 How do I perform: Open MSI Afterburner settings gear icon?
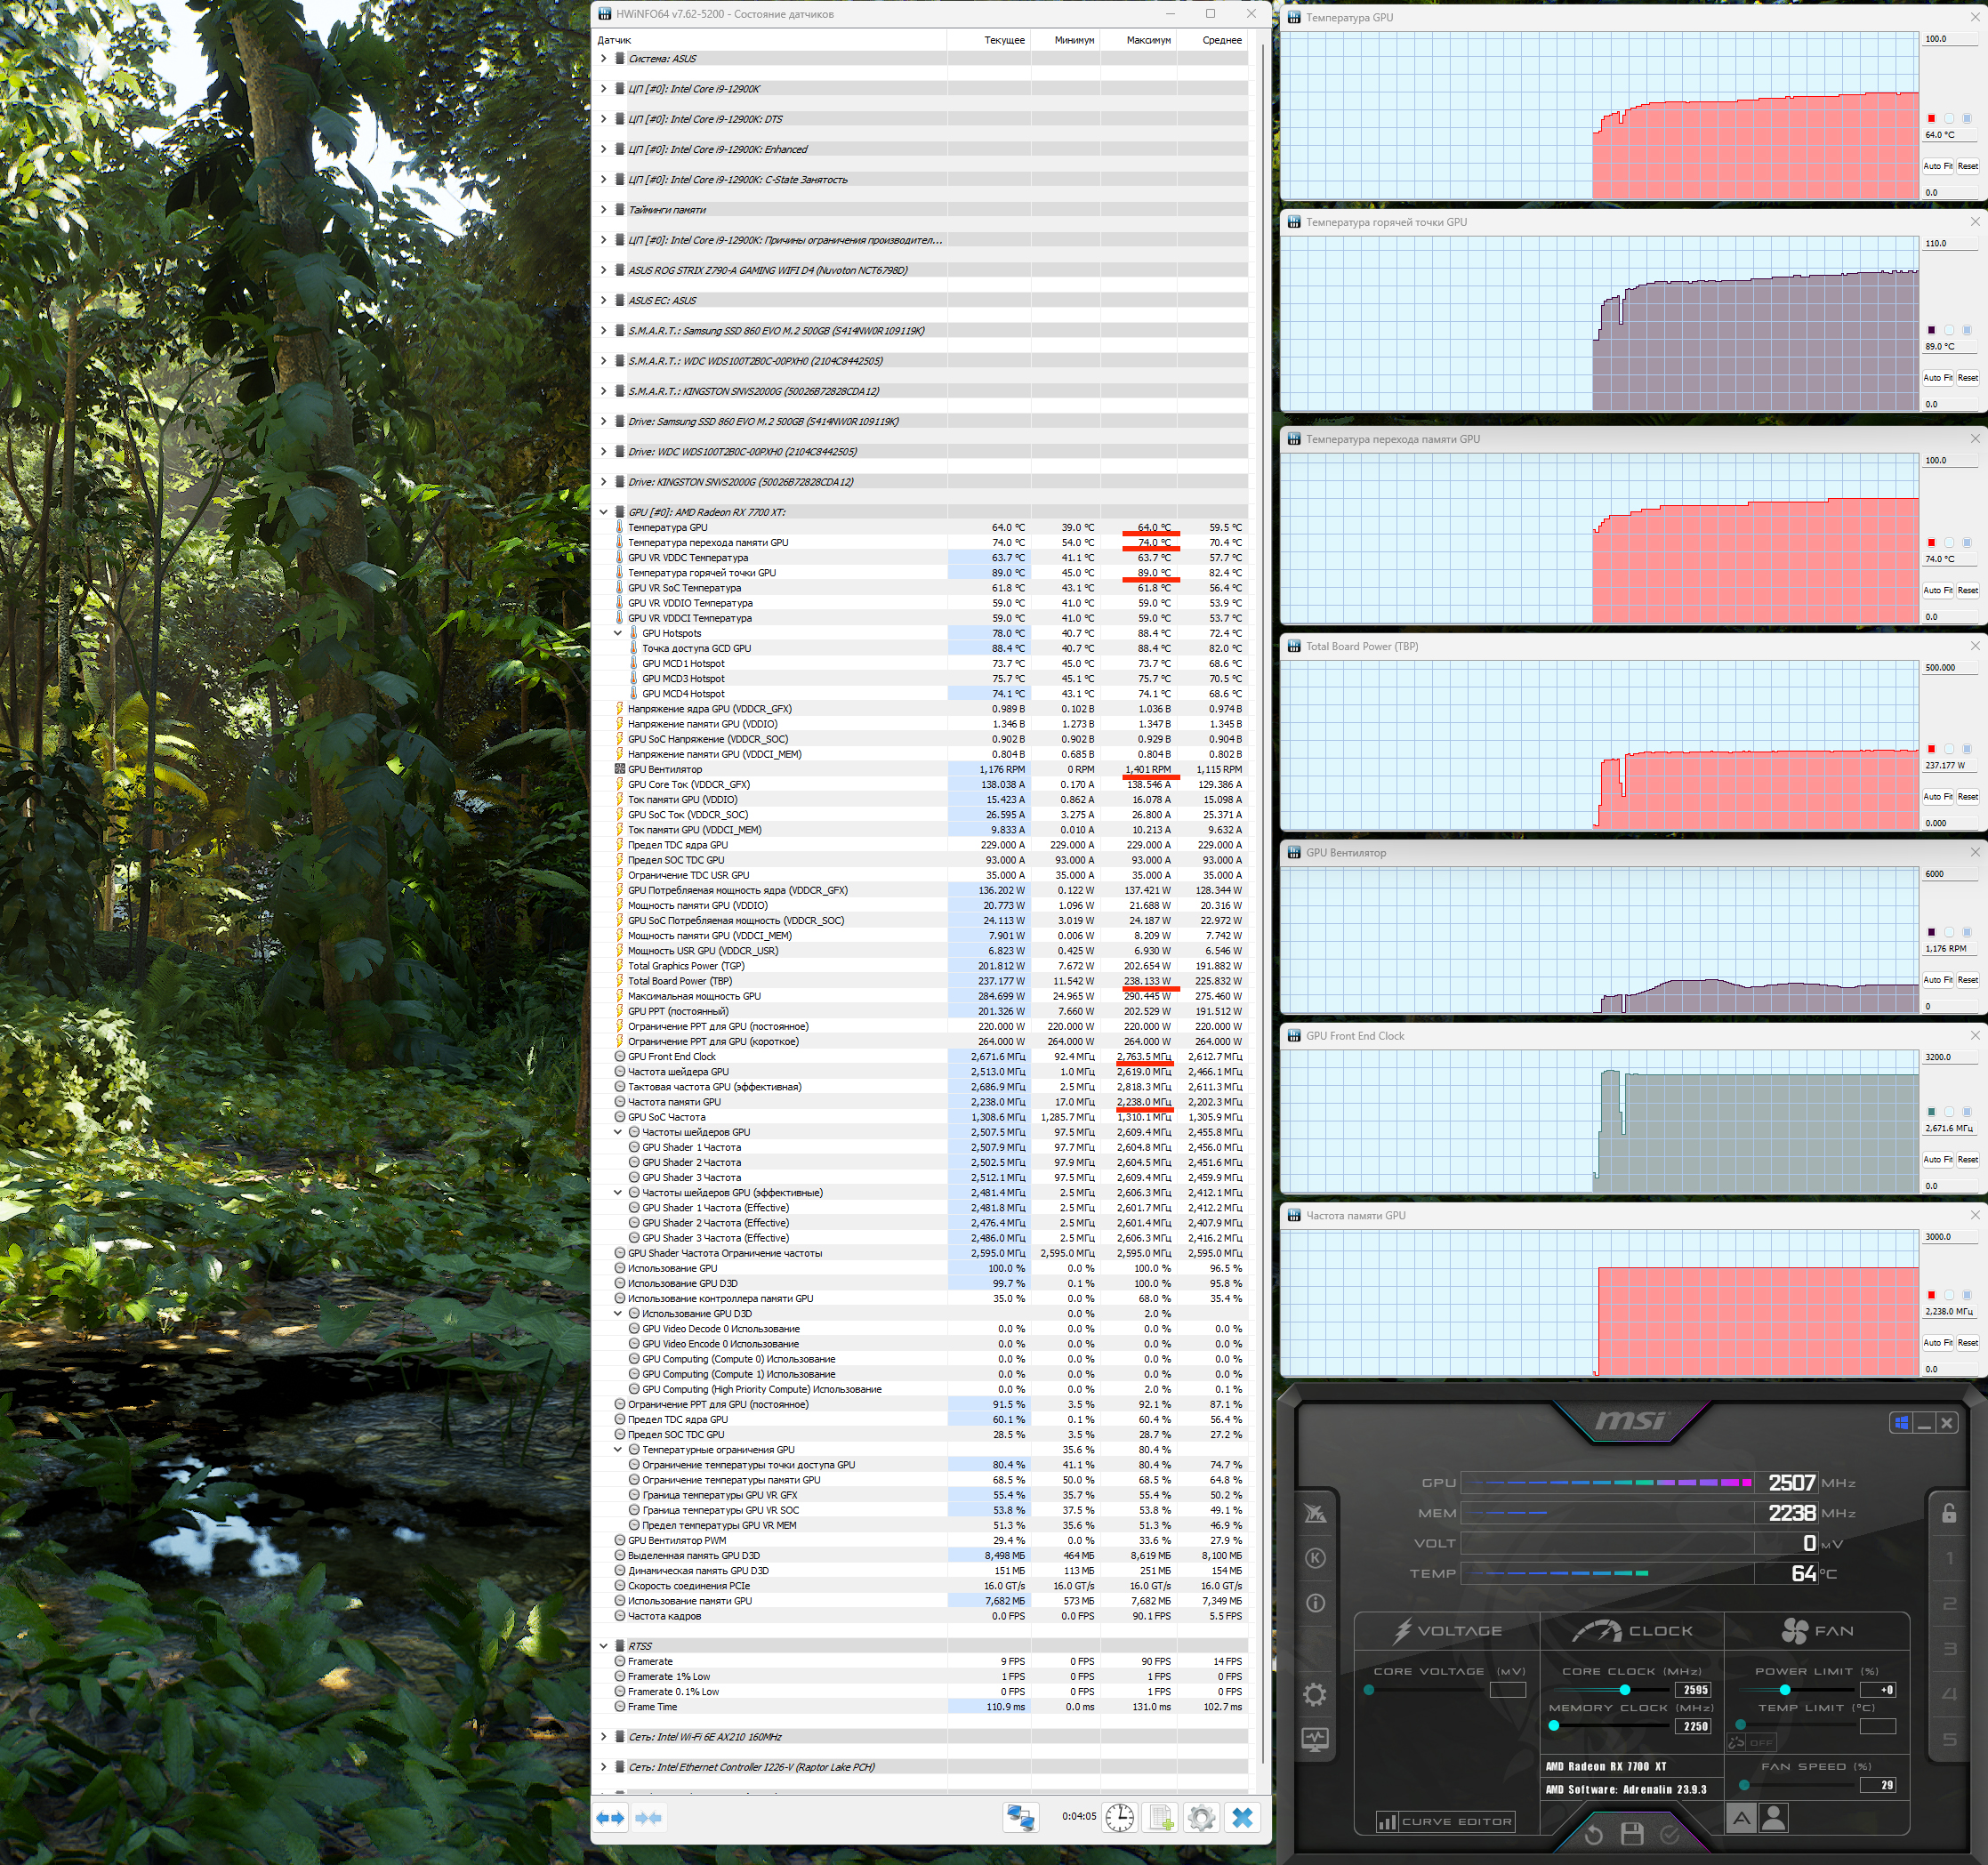pos(1315,1694)
